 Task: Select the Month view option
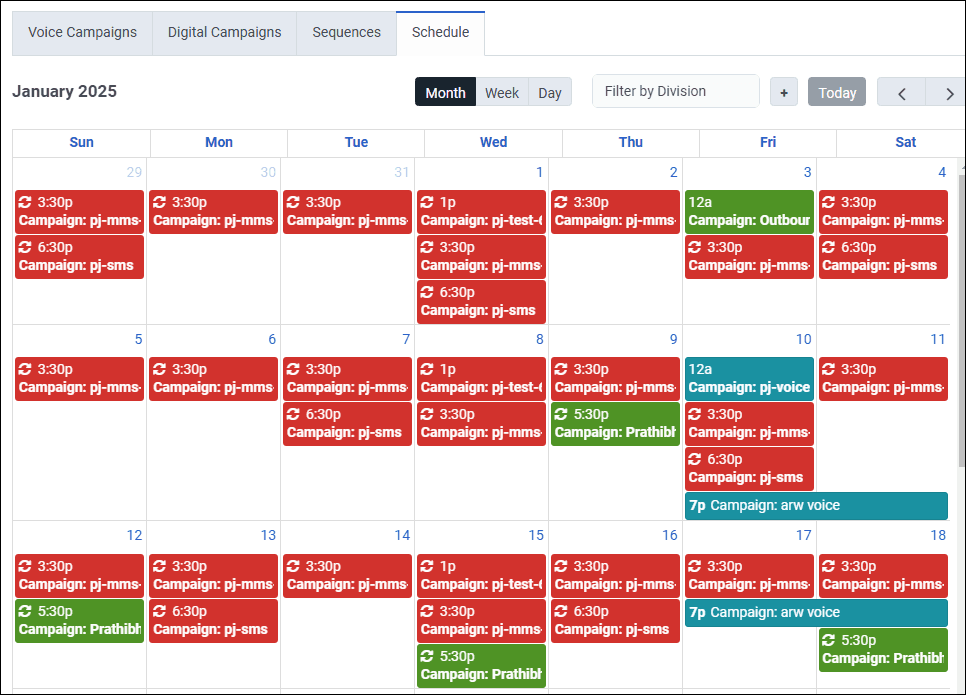[445, 92]
